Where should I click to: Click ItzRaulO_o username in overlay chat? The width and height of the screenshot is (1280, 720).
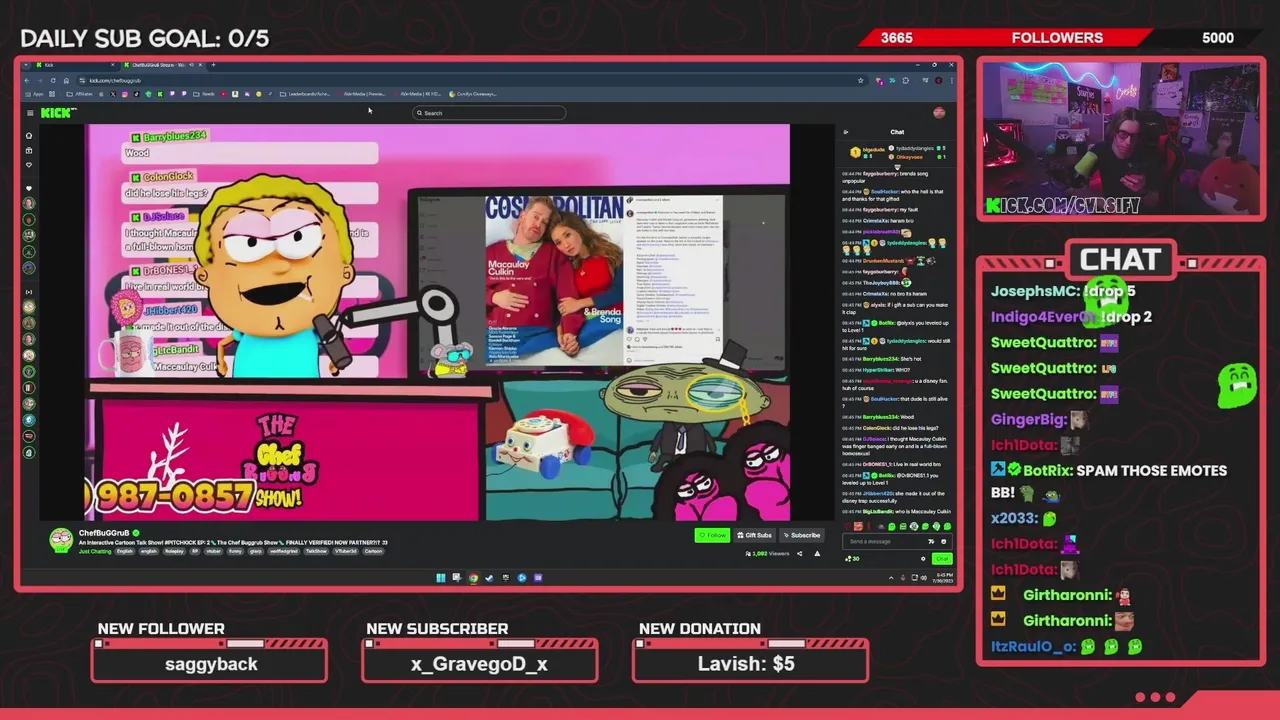point(1033,646)
